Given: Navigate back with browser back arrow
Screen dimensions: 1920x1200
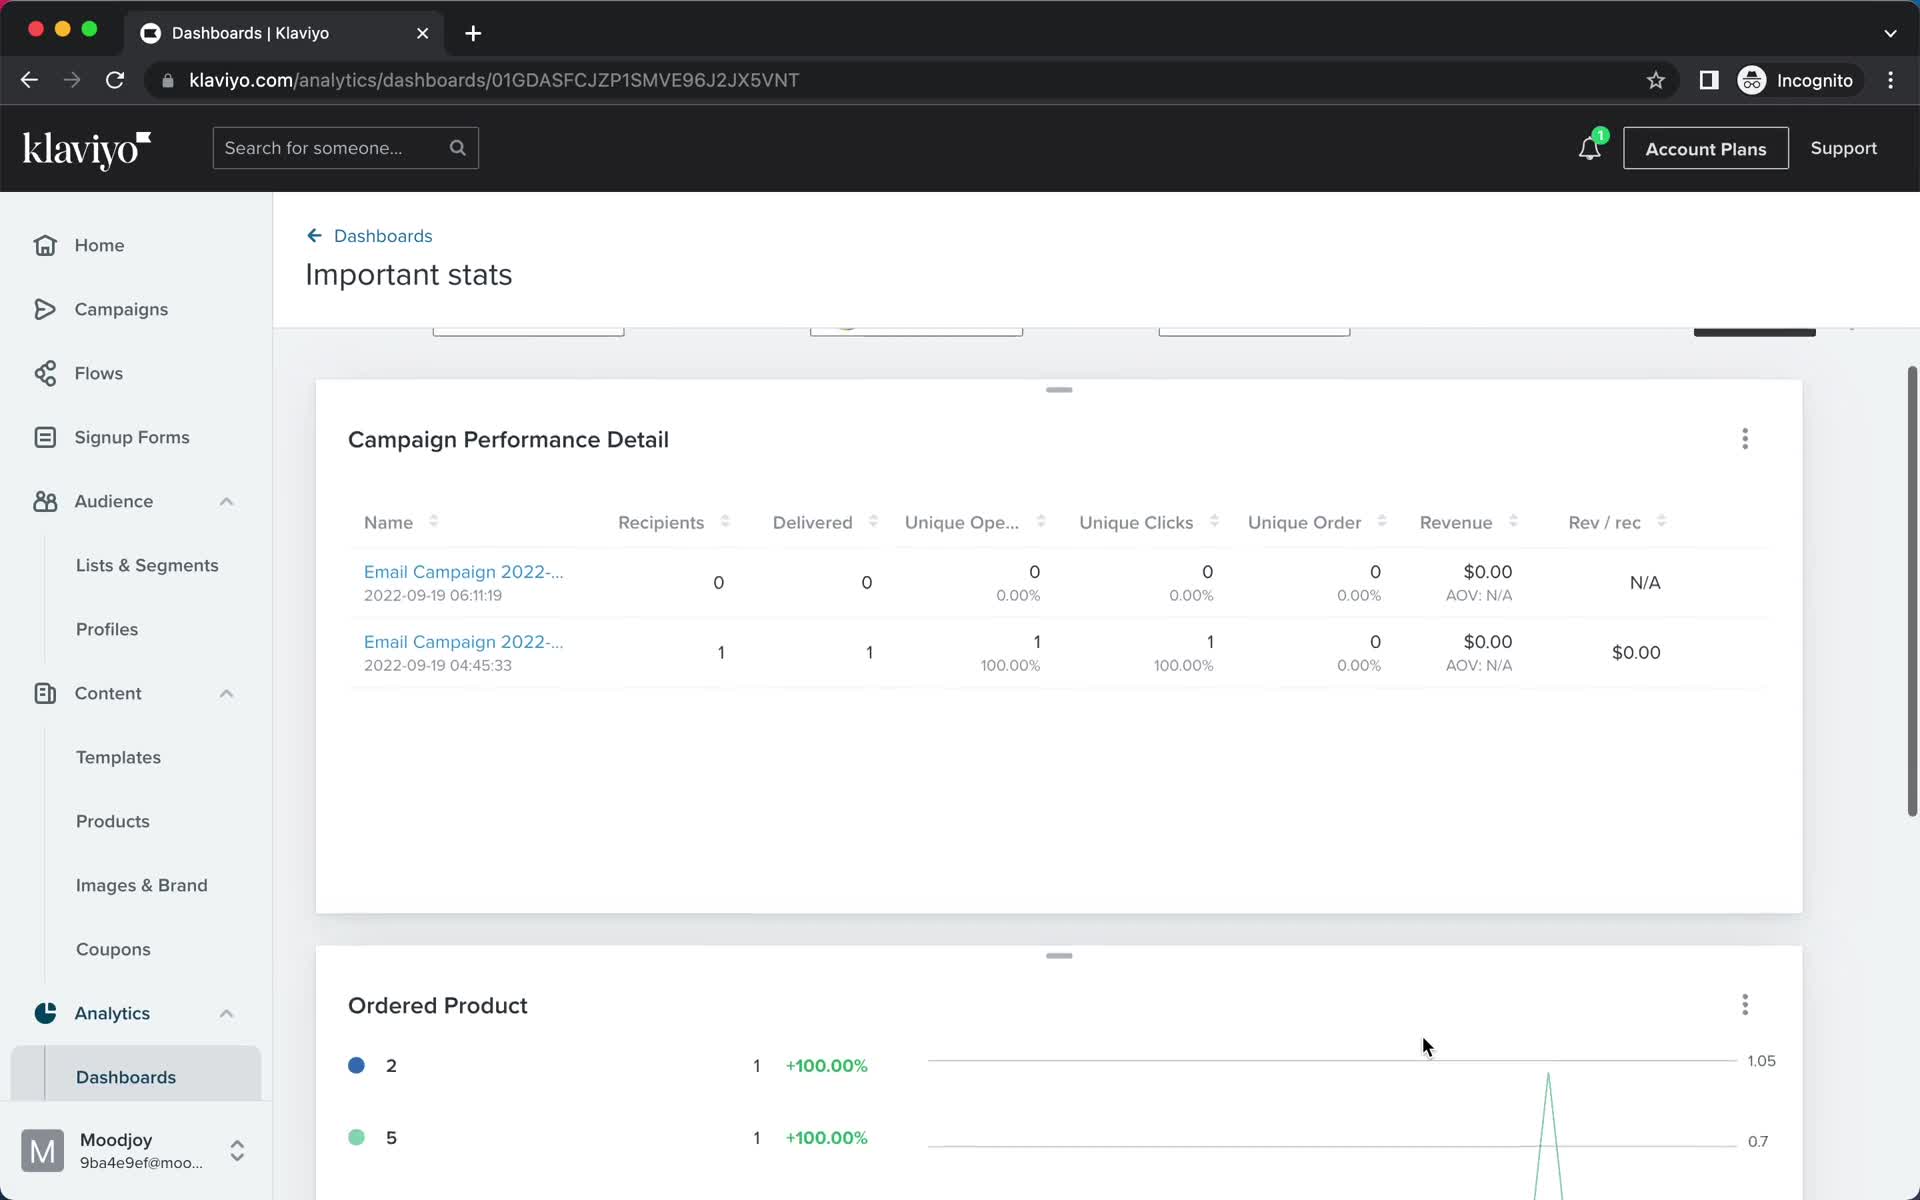Looking at the screenshot, I should click(x=29, y=80).
